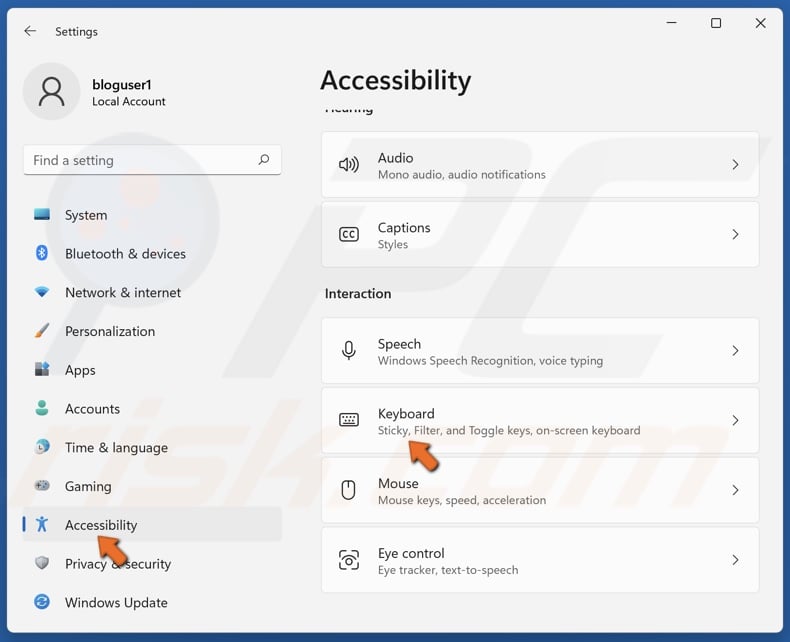Select Network & internet category
The image size is (790, 642).
[x=152, y=292]
